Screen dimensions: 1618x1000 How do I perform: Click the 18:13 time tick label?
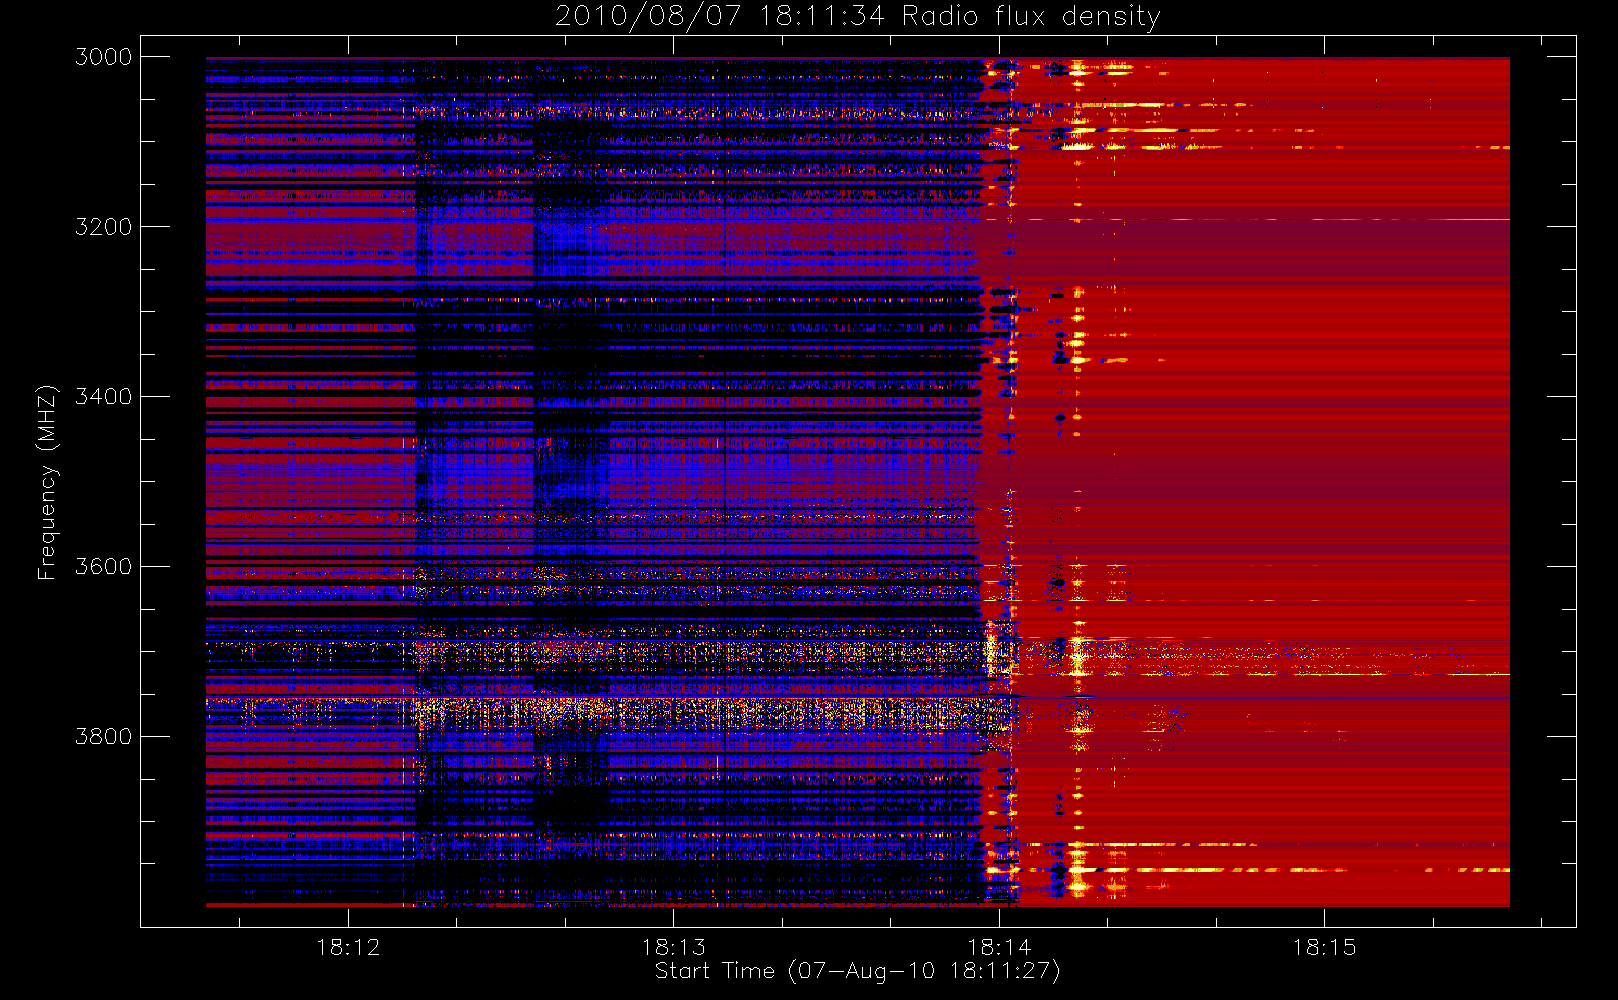click(x=673, y=947)
